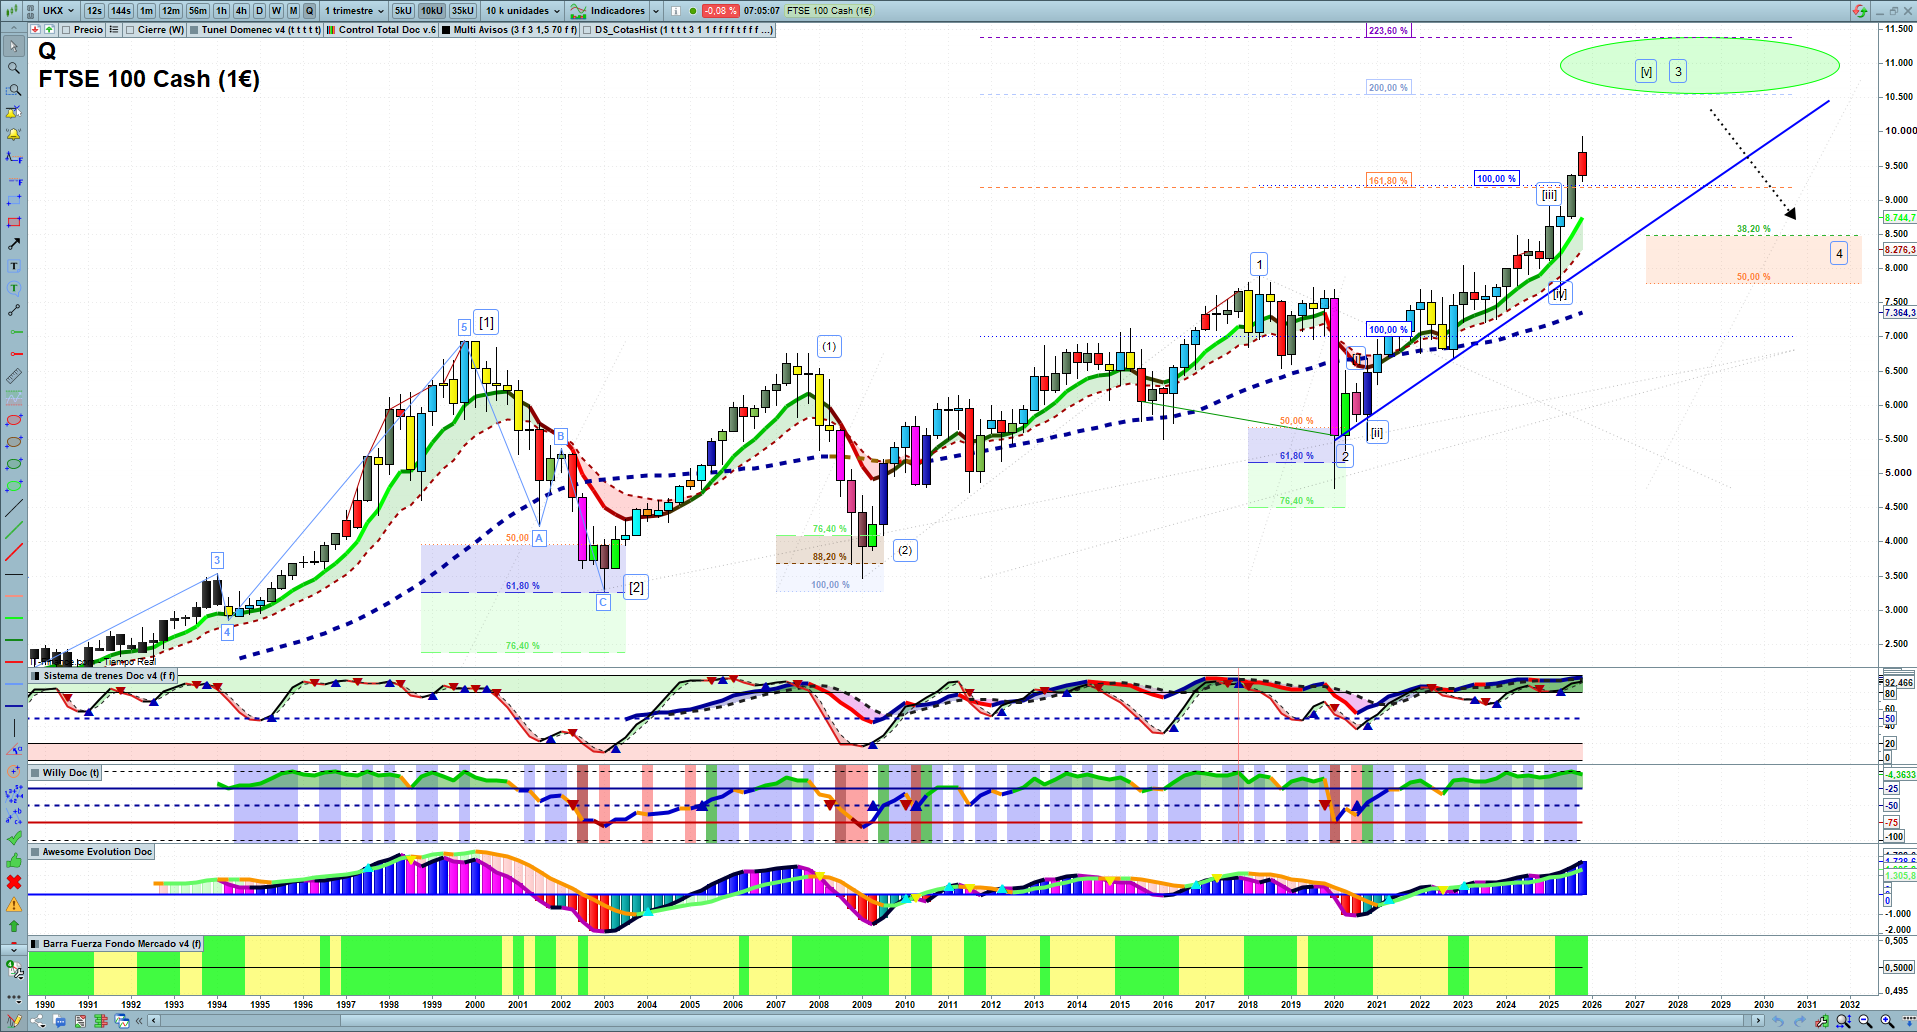Toggle the Sistema de trenes Doc v4 panel box
Screen dimensions: 1917x1032
click(x=35, y=676)
